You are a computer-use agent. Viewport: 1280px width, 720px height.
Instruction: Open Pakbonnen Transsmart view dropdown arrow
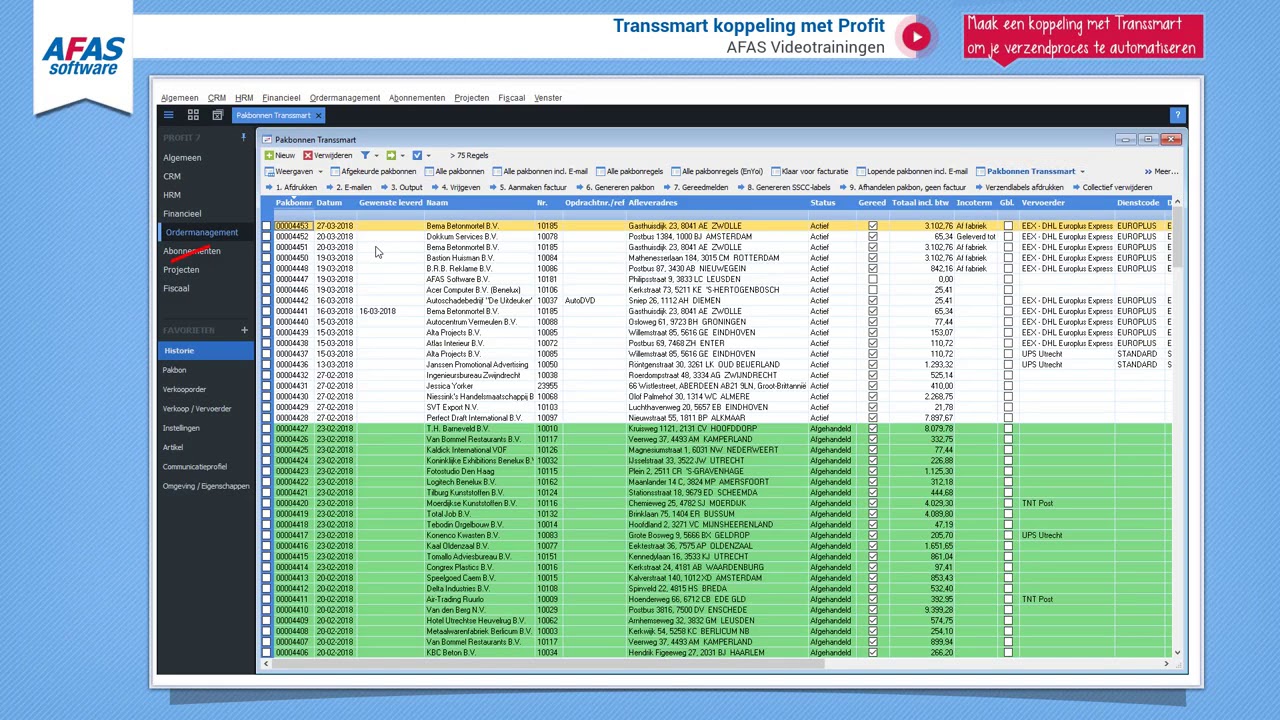coord(1082,171)
